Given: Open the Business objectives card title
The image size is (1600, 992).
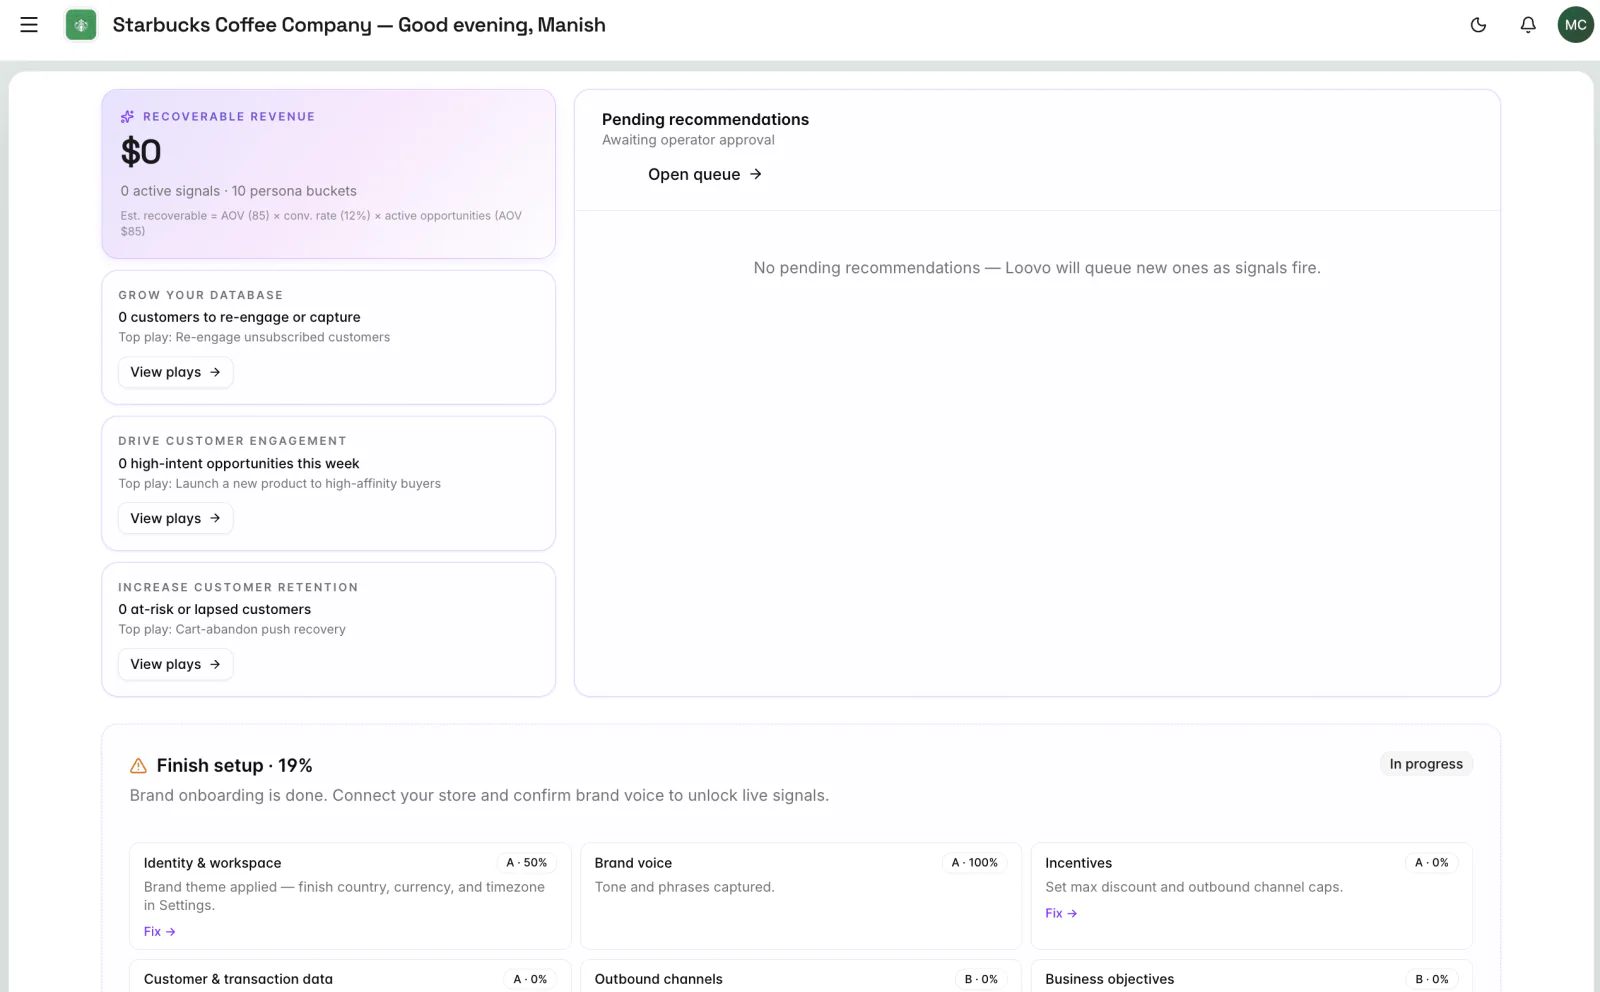Looking at the screenshot, I should click(1109, 979).
